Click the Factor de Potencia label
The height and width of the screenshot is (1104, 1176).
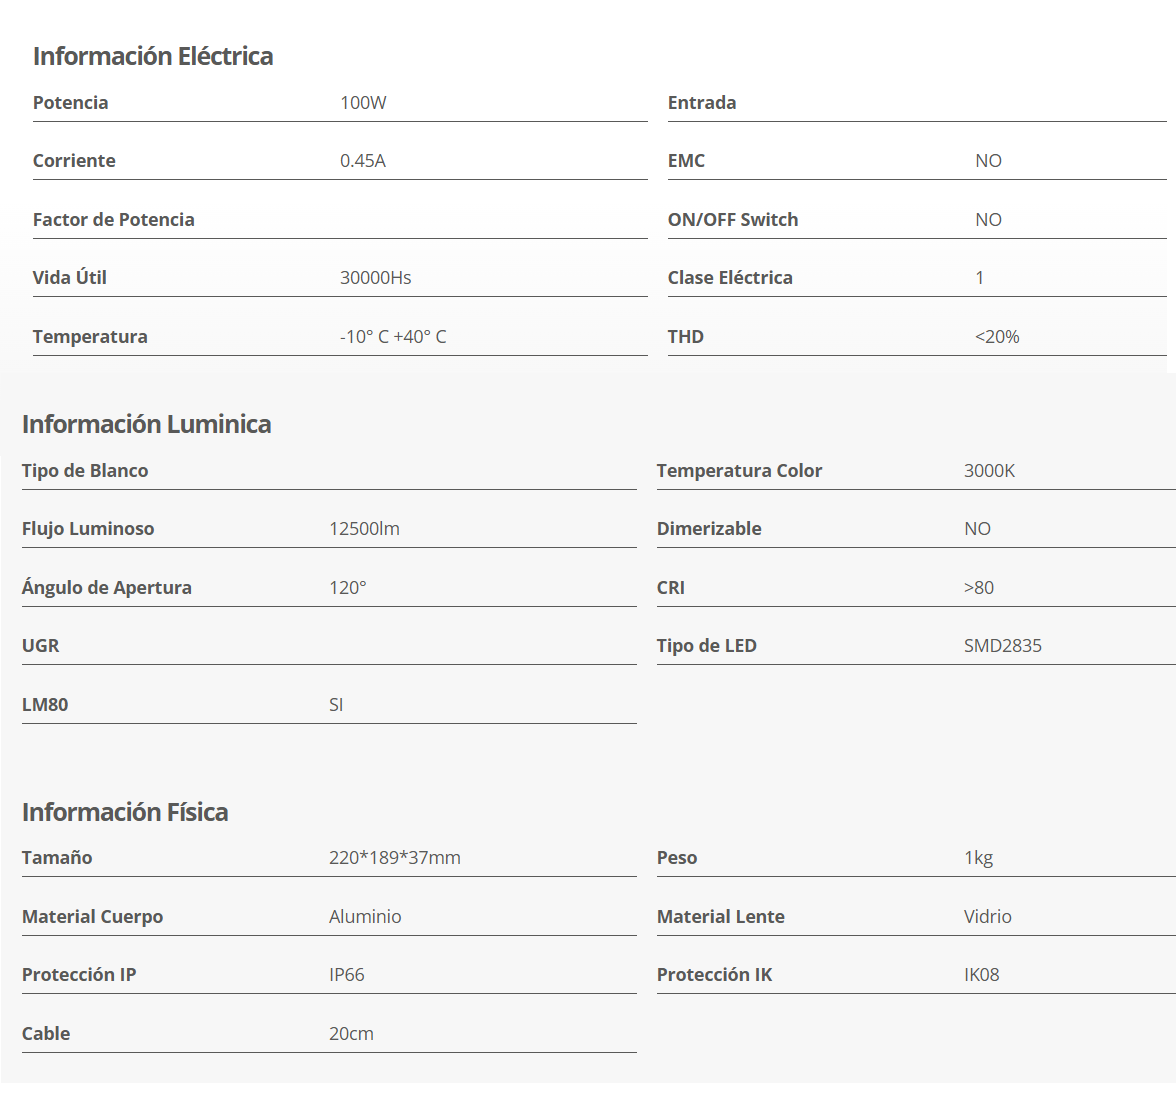[x=114, y=220]
